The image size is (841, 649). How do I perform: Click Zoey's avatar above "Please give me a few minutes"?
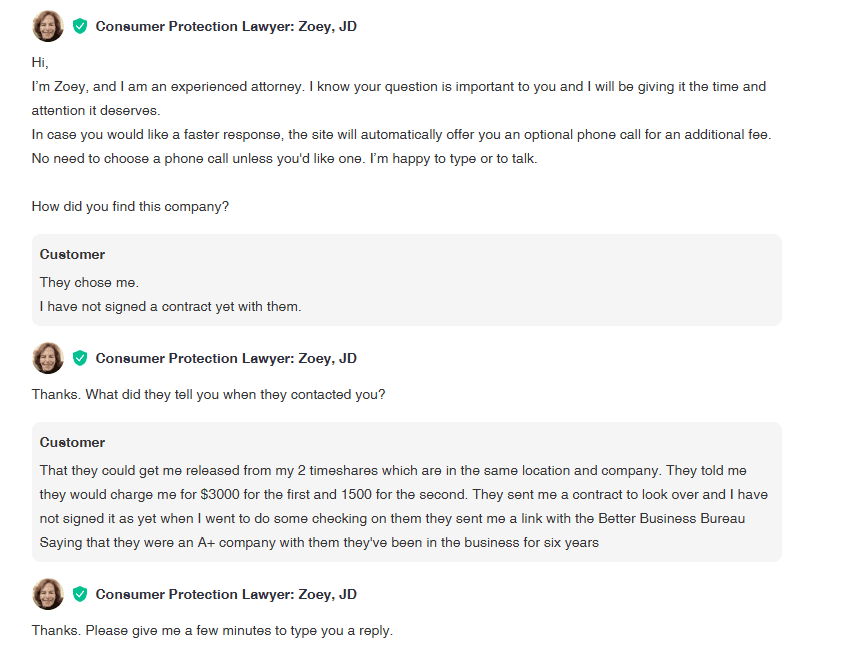[x=47, y=594]
